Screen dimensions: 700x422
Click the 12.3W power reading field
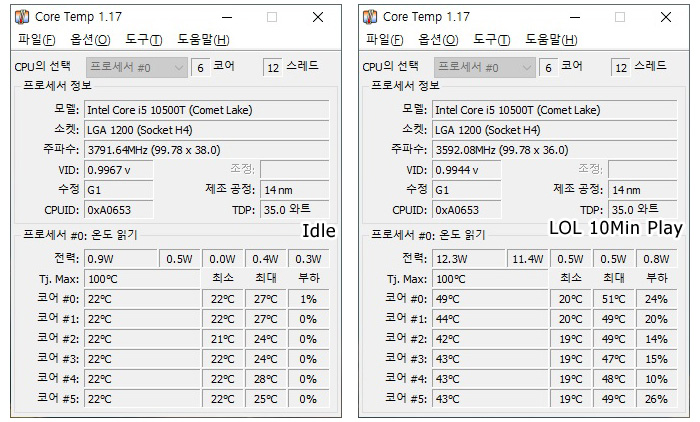467,259
